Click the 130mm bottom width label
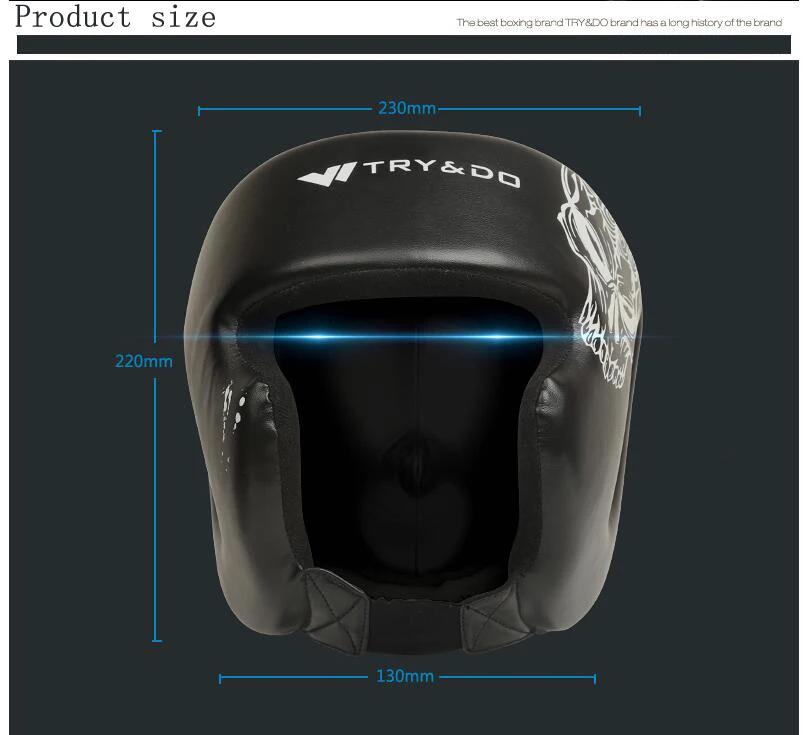 point(404,676)
